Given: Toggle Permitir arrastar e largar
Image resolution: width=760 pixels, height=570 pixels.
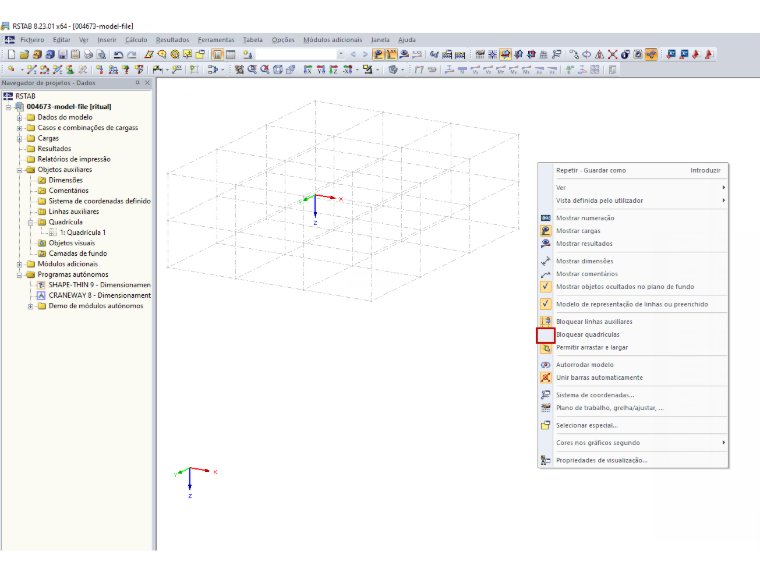Looking at the screenshot, I should [547, 348].
